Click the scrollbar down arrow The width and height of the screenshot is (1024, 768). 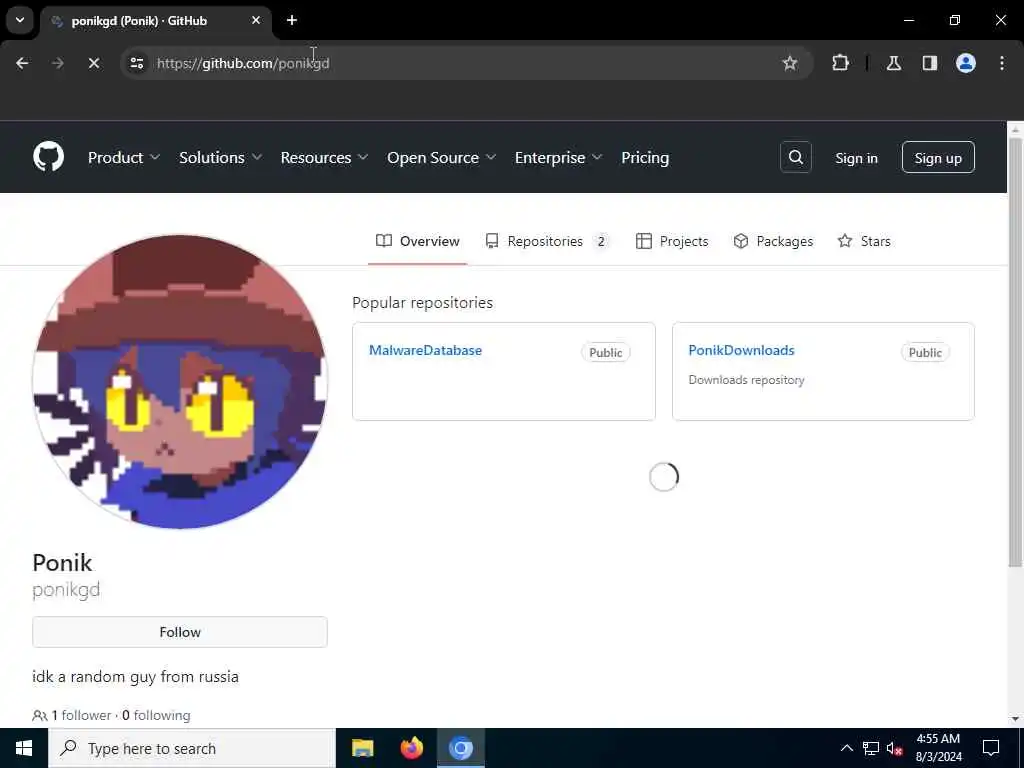(x=1015, y=719)
